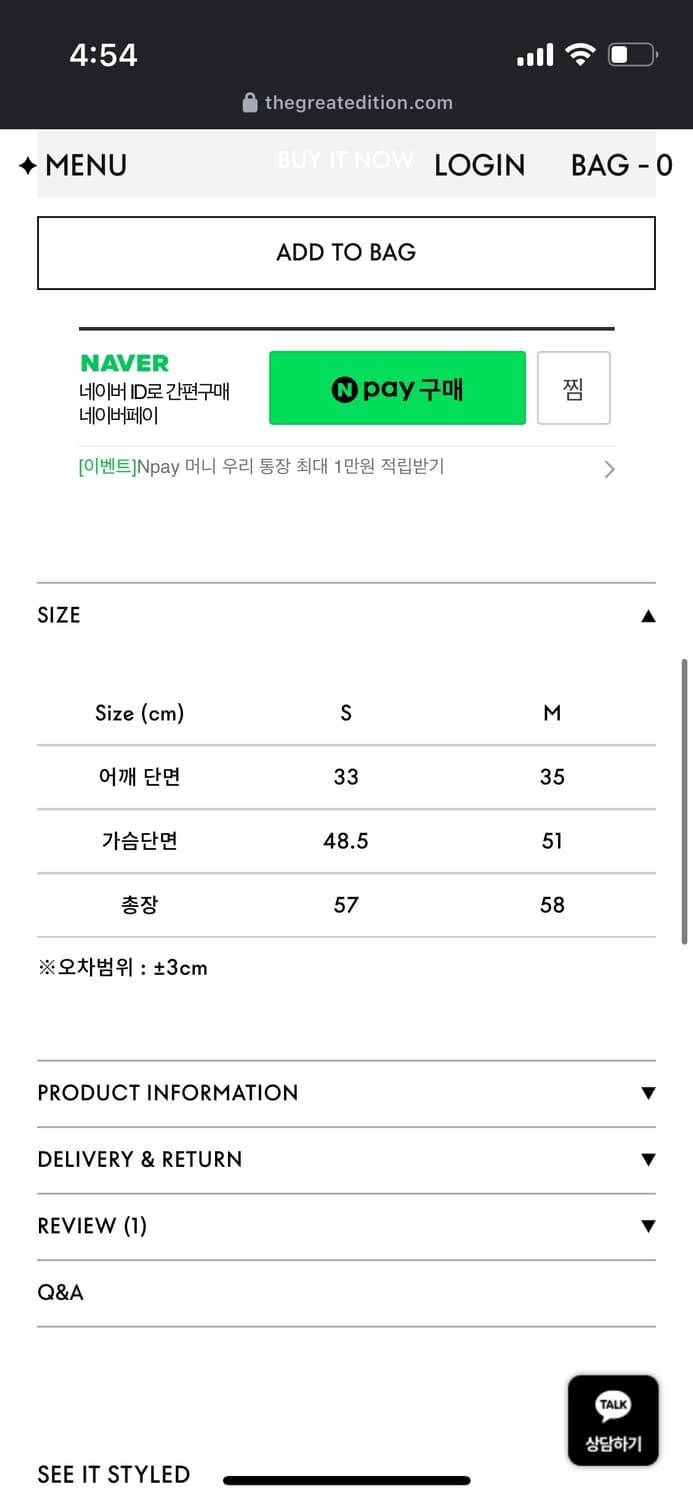
Task: Tap the Wi-Fi status icon
Action: (580, 54)
